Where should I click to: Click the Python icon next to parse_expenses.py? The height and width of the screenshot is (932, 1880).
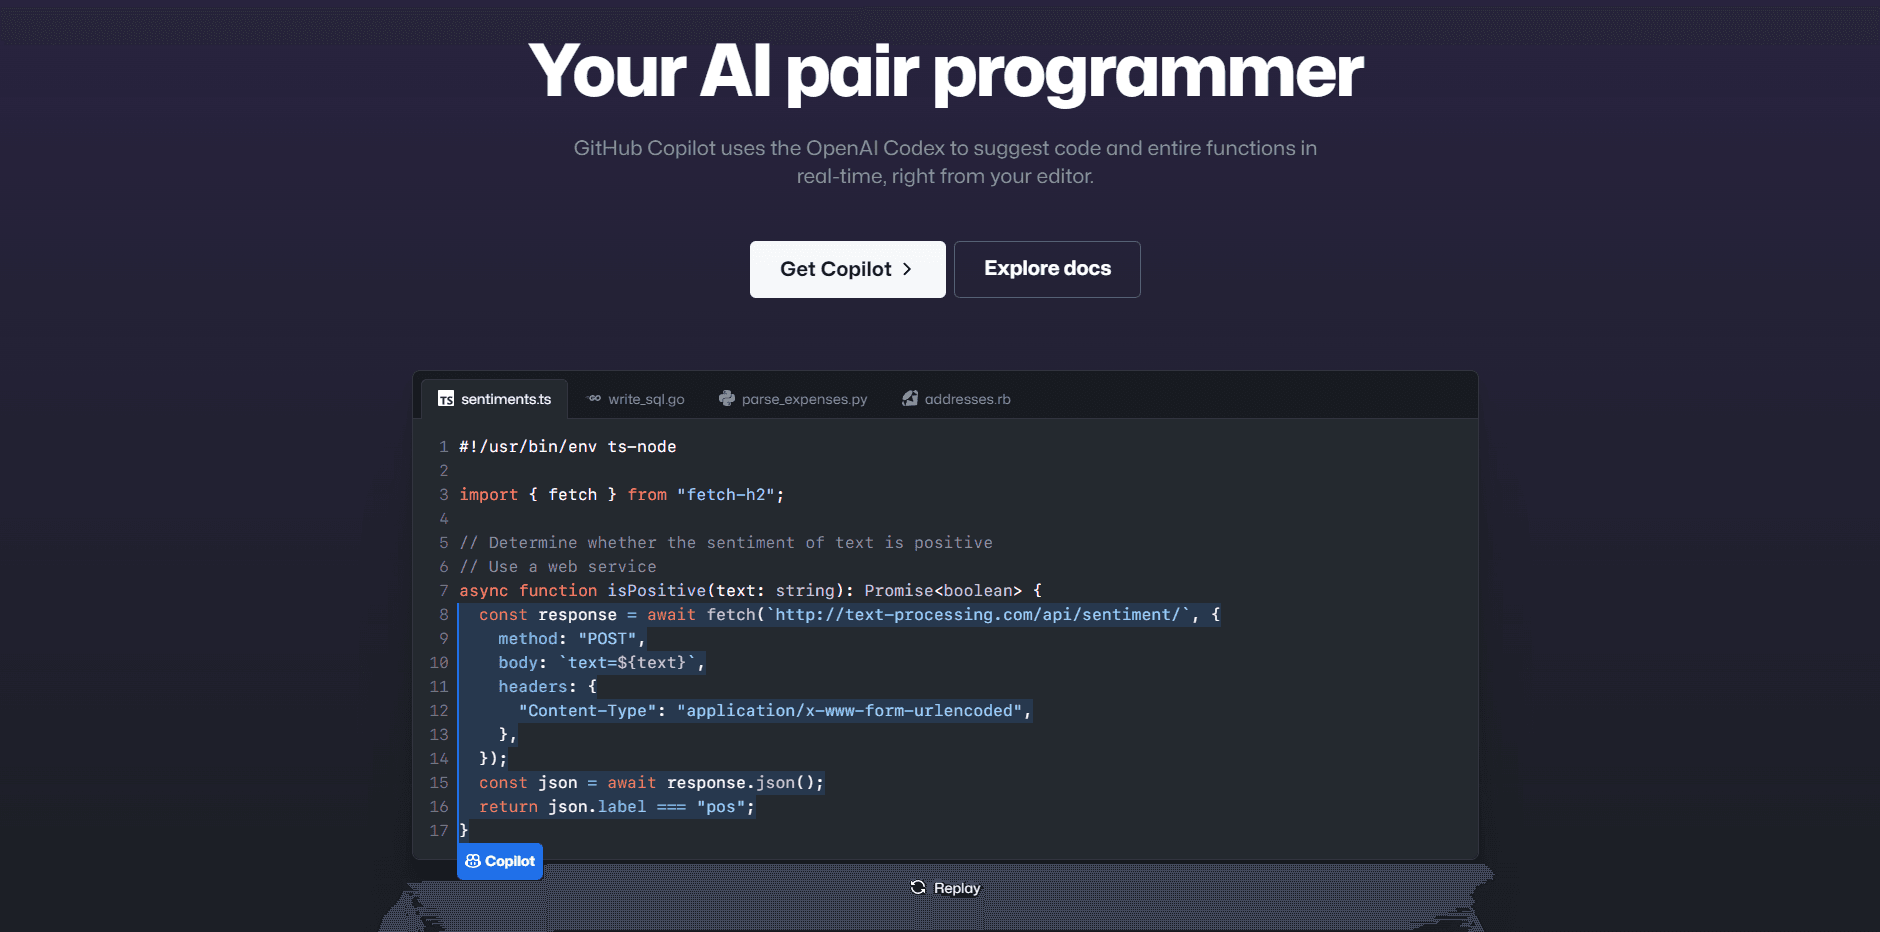click(725, 398)
